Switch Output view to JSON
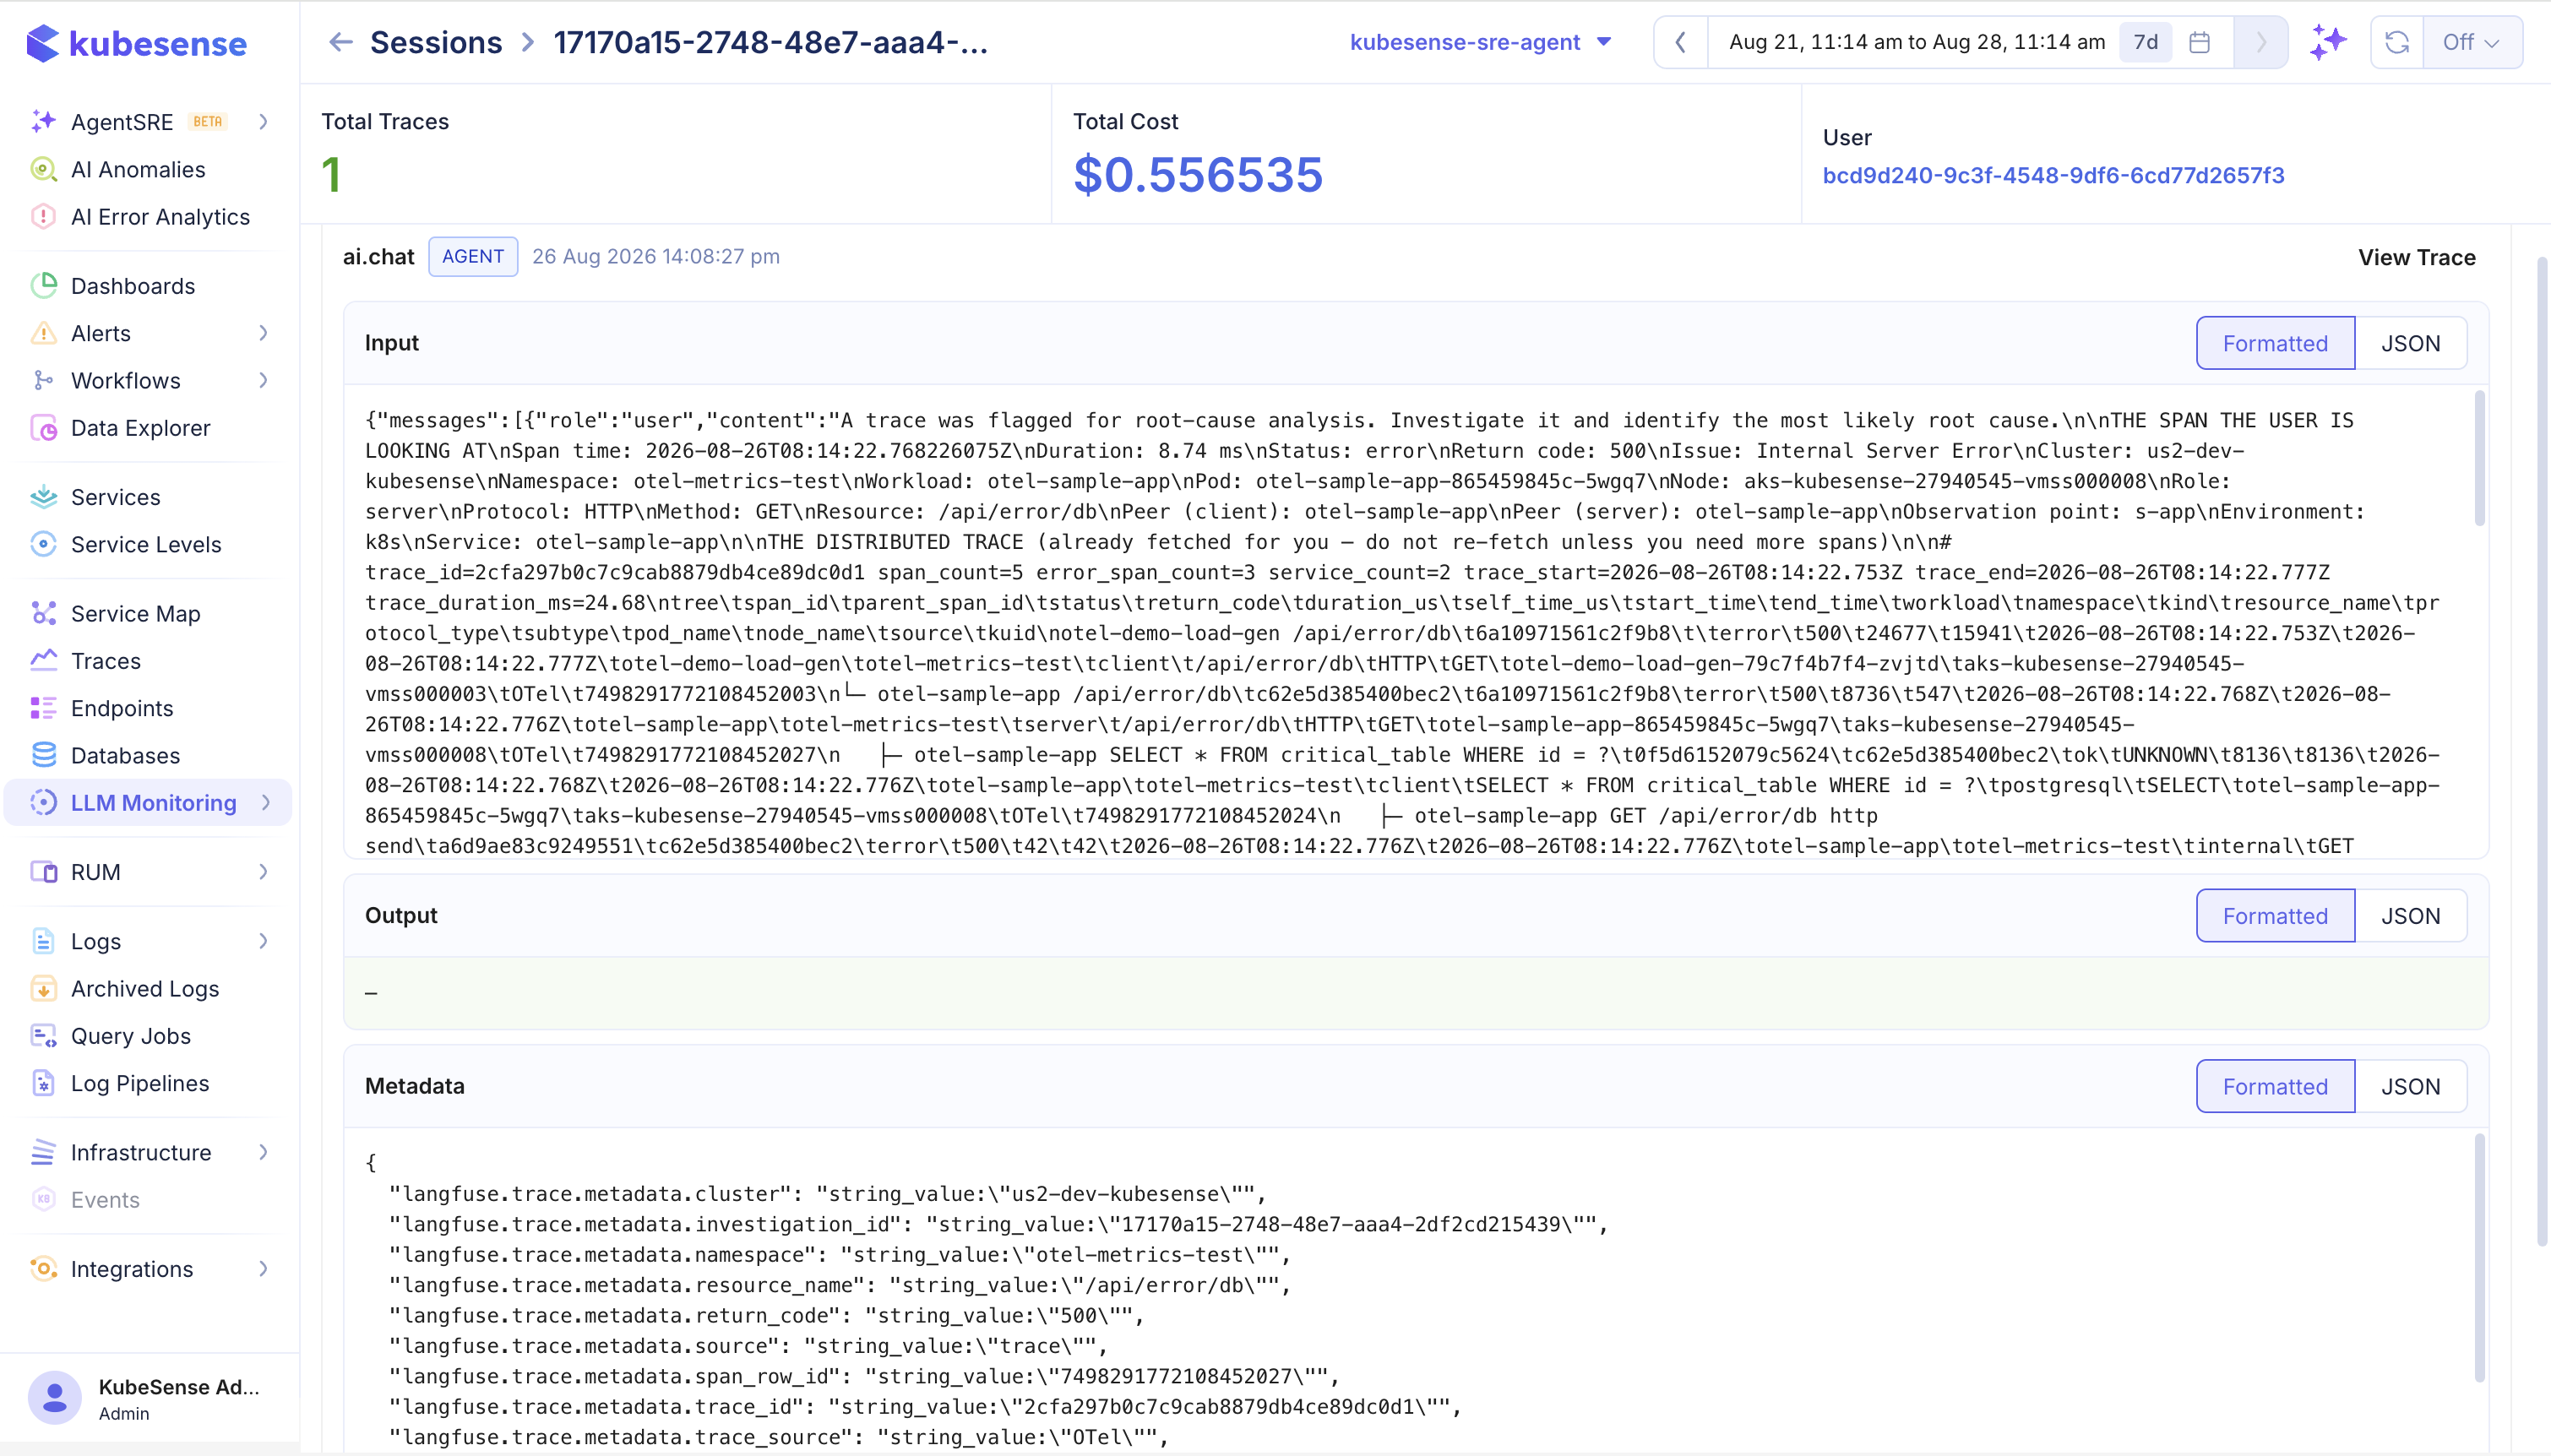This screenshot has height=1456, width=2551. pos(2410,915)
